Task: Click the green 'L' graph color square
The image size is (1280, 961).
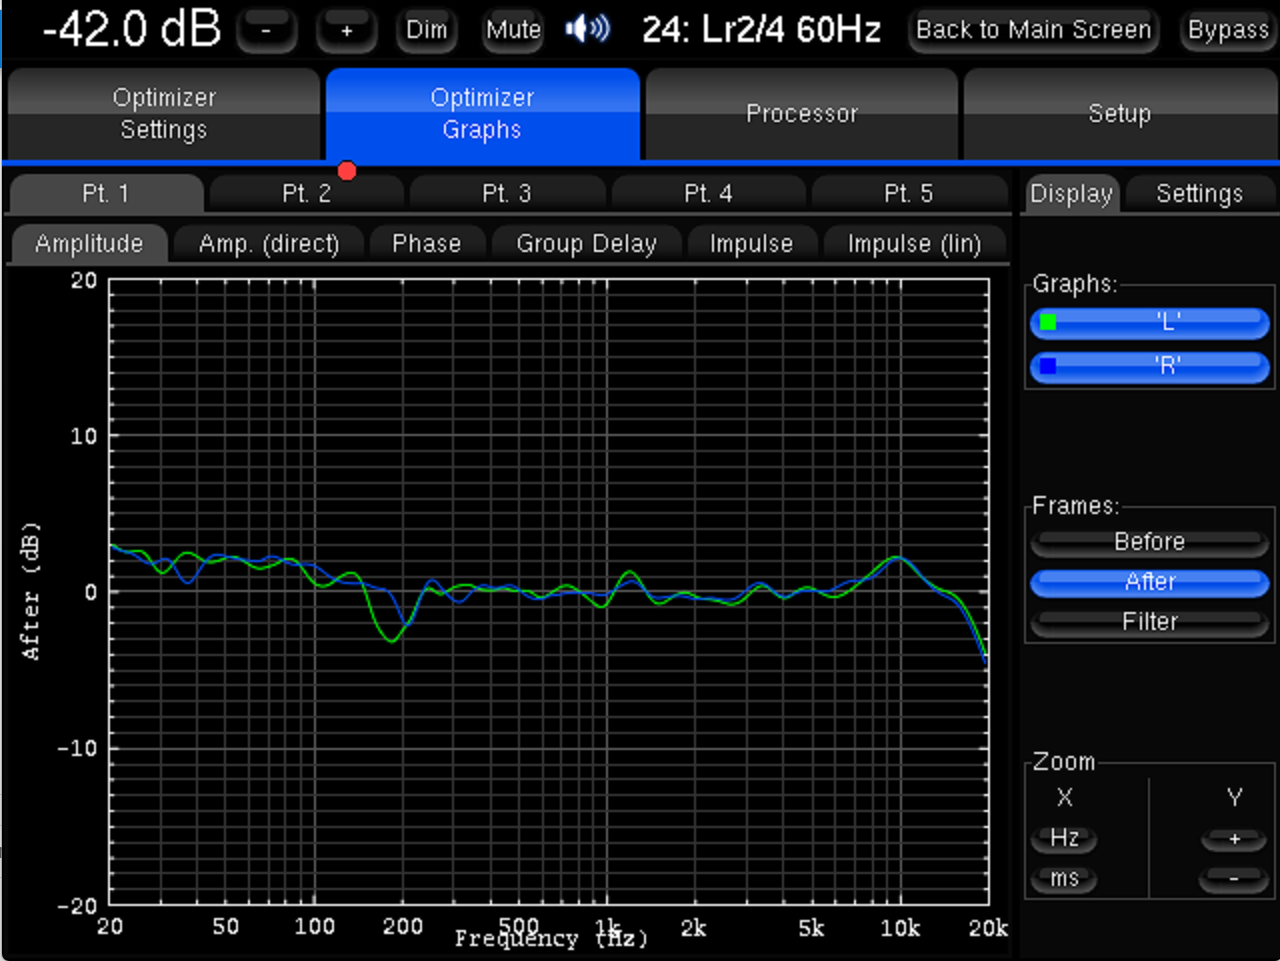Action: 1048,322
